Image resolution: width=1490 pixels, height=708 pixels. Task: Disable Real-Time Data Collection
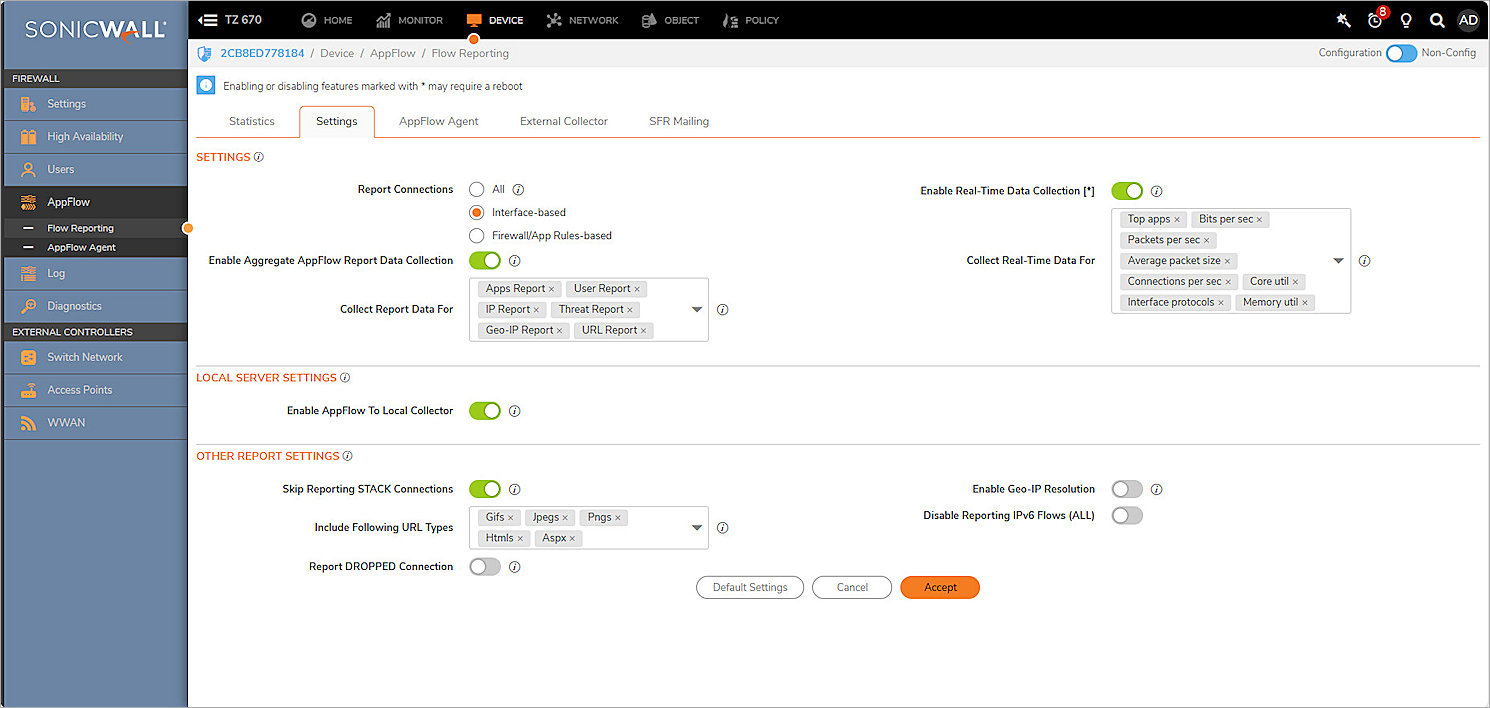(1127, 191)
